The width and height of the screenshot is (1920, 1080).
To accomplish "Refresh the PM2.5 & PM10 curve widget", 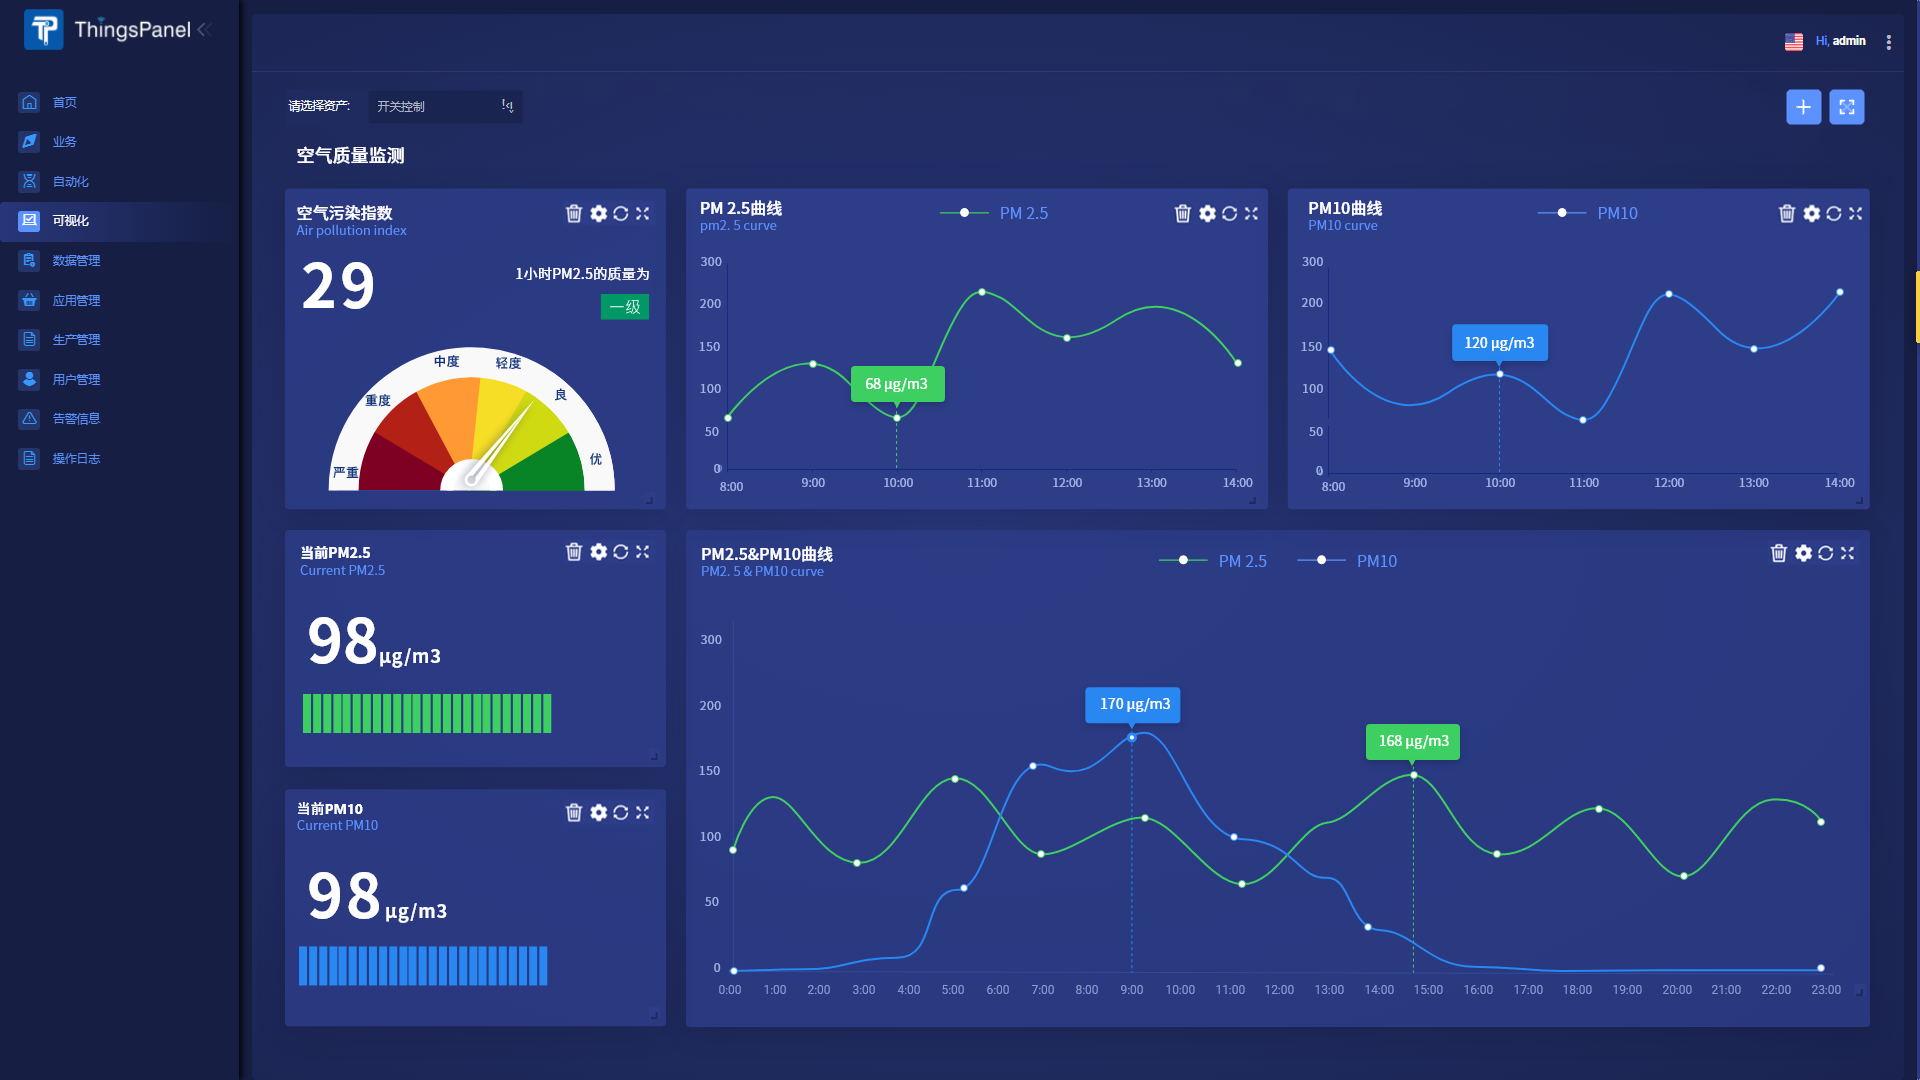I will tap(1826, 553).
